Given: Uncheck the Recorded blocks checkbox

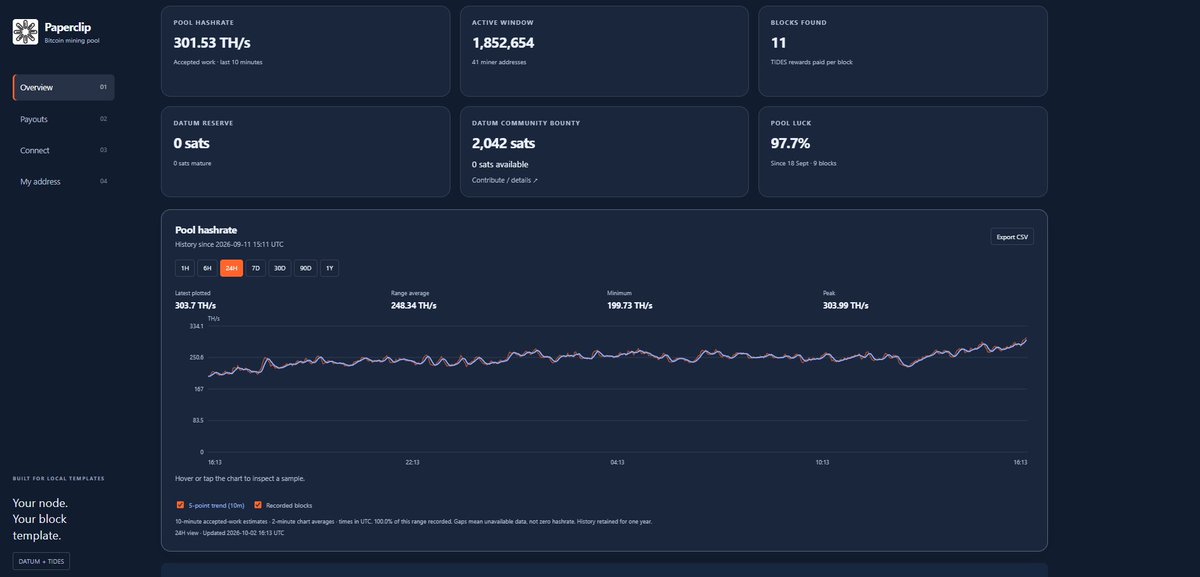Looking at the screenshot, I should coord(258,505).
